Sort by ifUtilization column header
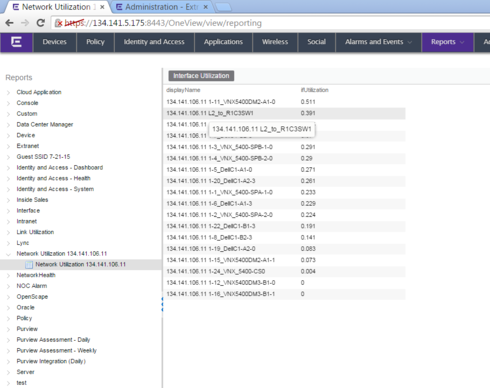The image size is (490, 388). [x=314, y=90]
